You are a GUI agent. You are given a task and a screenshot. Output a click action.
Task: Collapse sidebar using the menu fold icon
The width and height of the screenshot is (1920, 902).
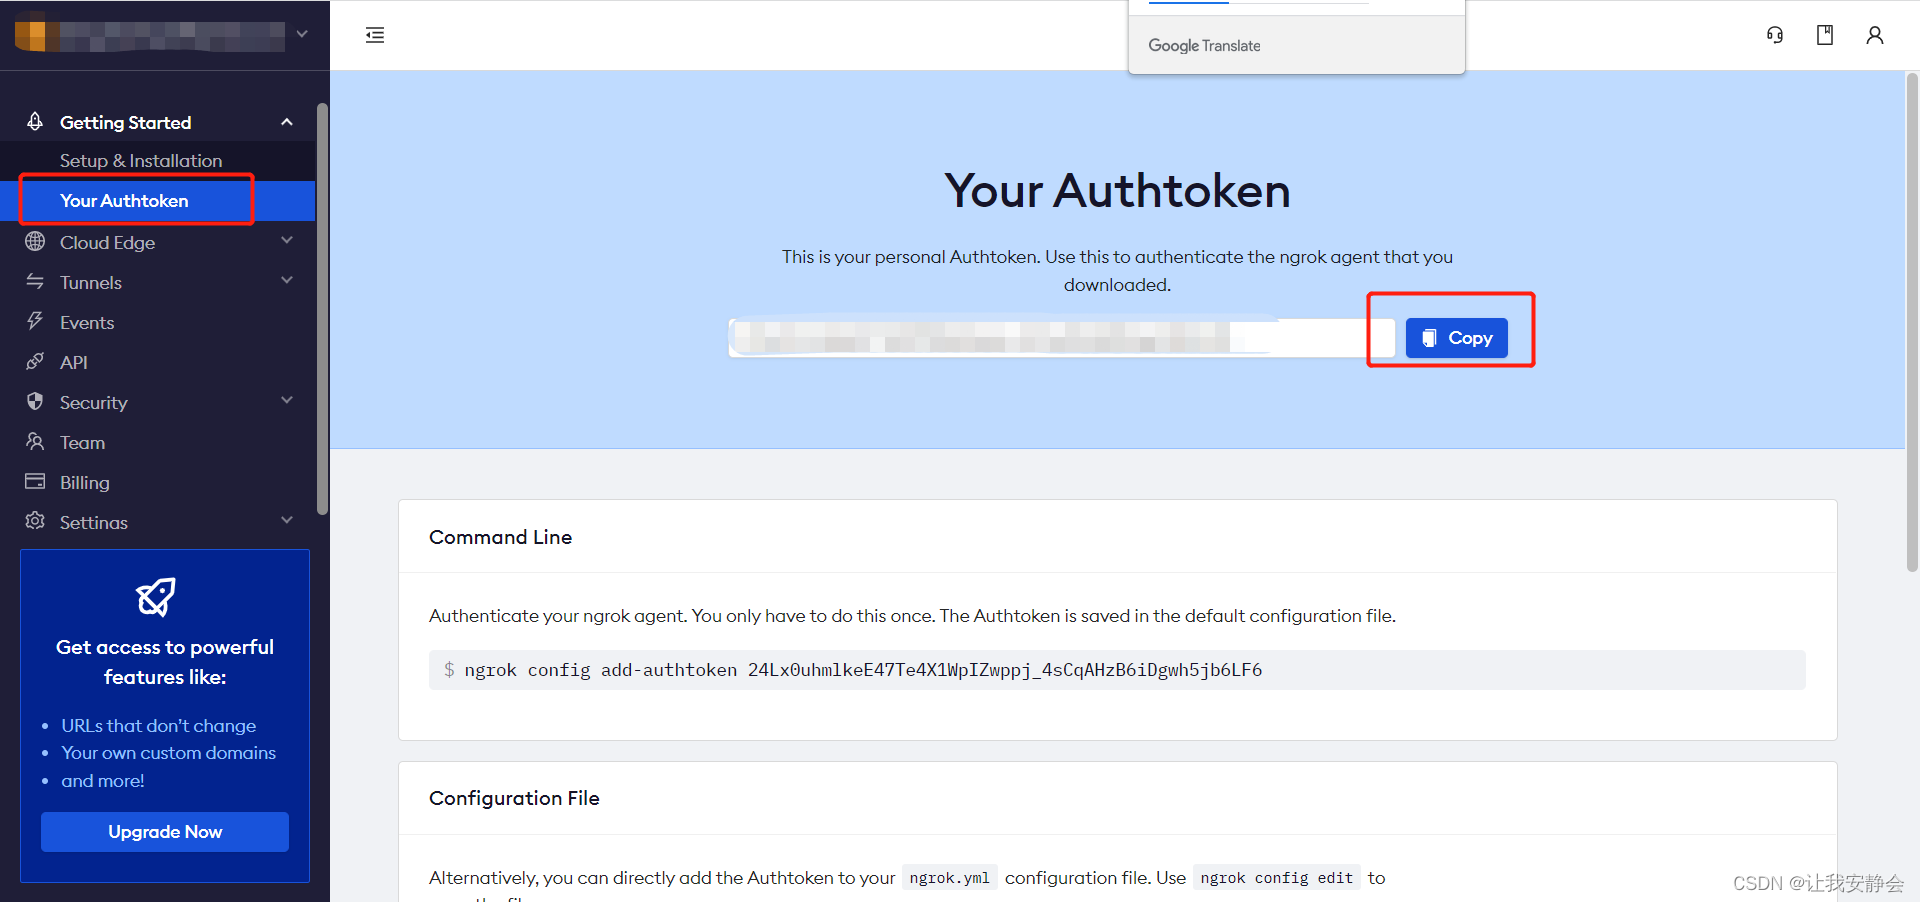[x=375, y=35]
